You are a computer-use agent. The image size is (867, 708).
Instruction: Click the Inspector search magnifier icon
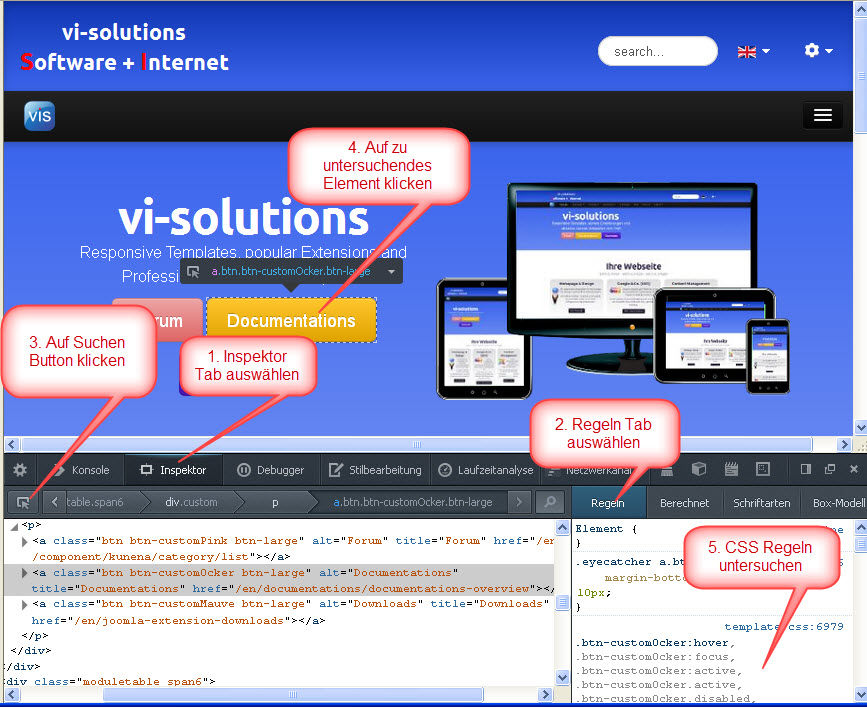click(550, 503)
